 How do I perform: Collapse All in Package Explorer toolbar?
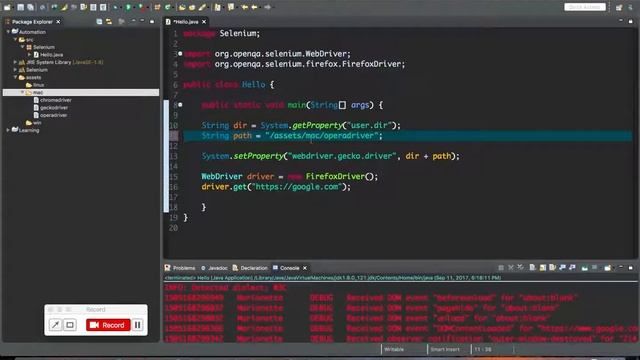coord(99,22)
